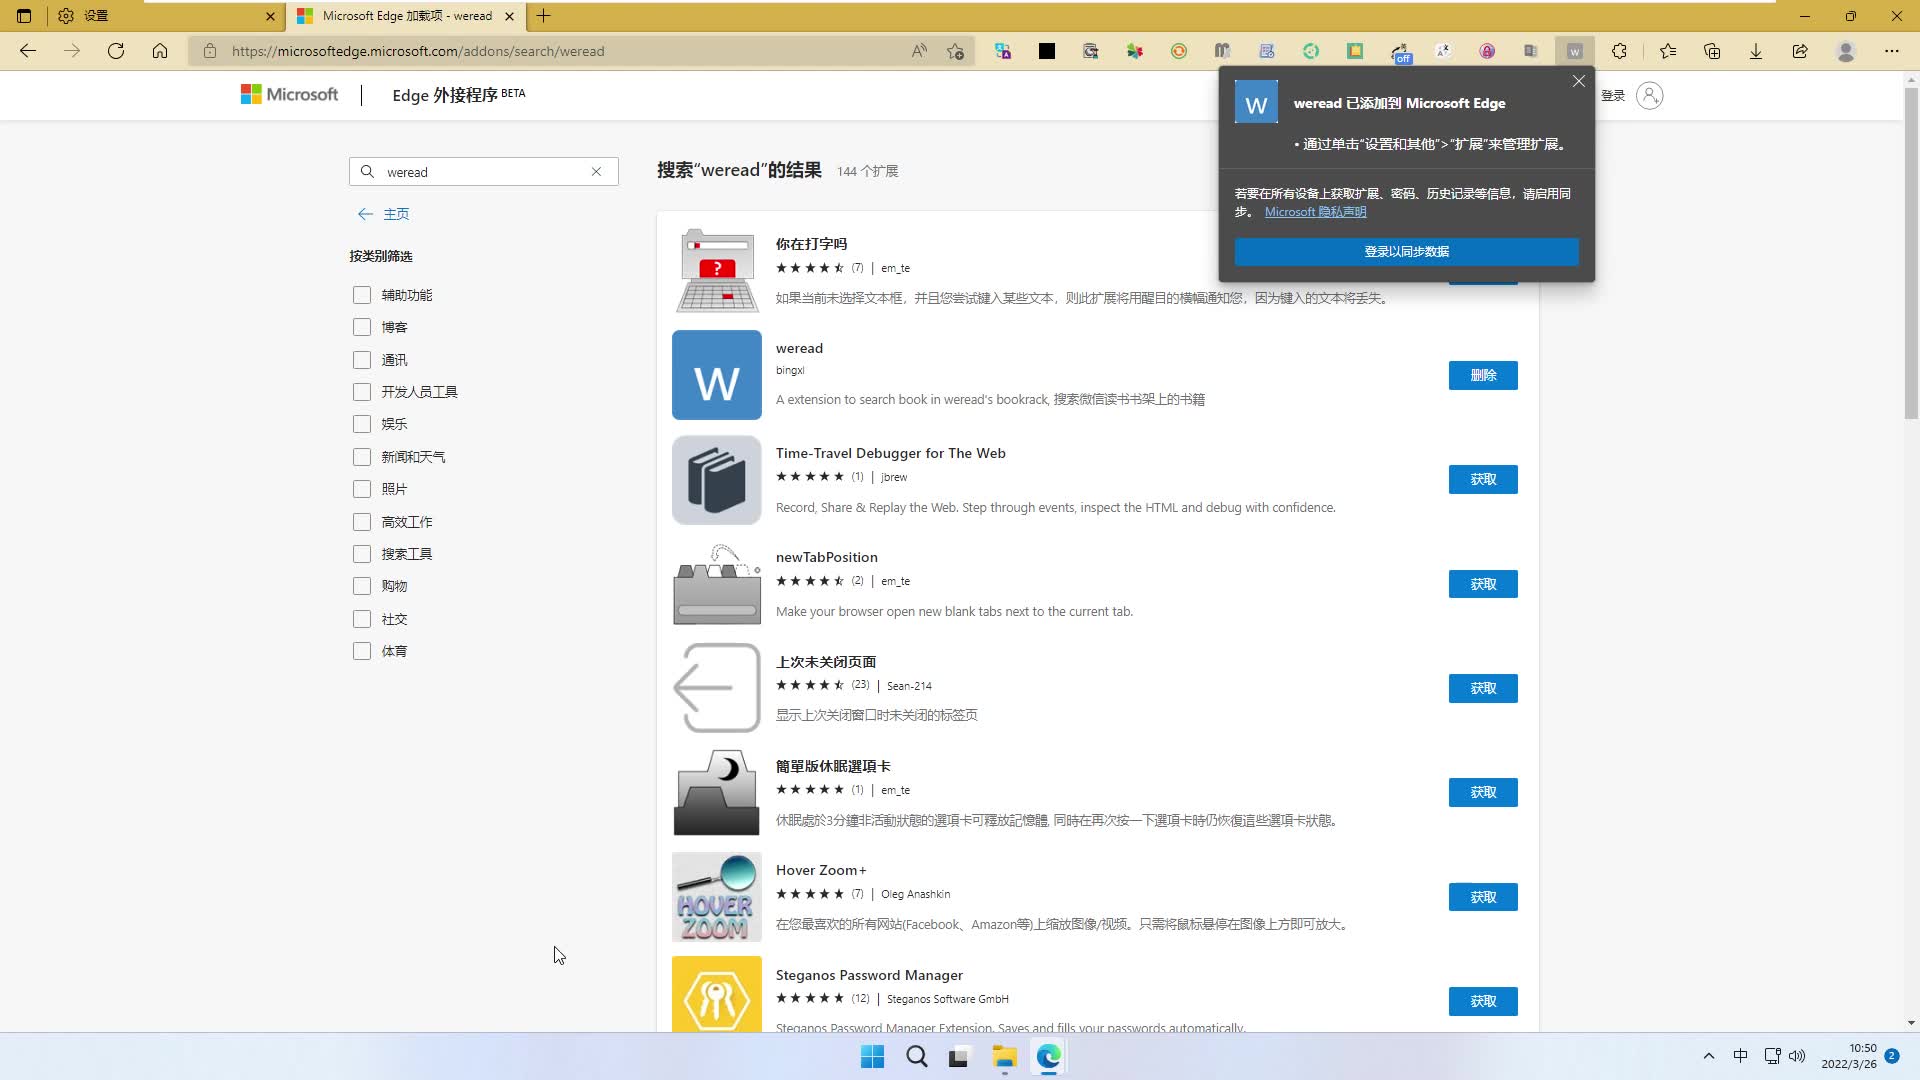Reload the current page
Image resolution: width=1920 pixels, height=1080 pixels.
point(116,51)
